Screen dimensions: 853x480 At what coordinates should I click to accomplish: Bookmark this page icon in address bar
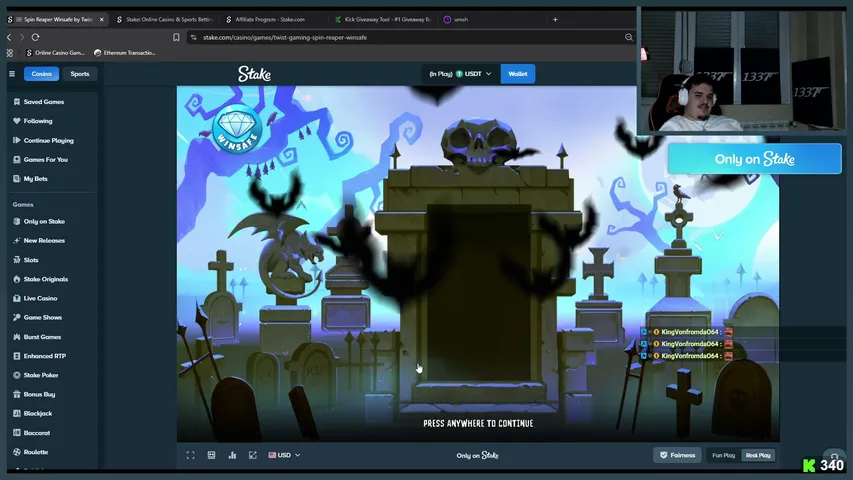pos(176,38)
